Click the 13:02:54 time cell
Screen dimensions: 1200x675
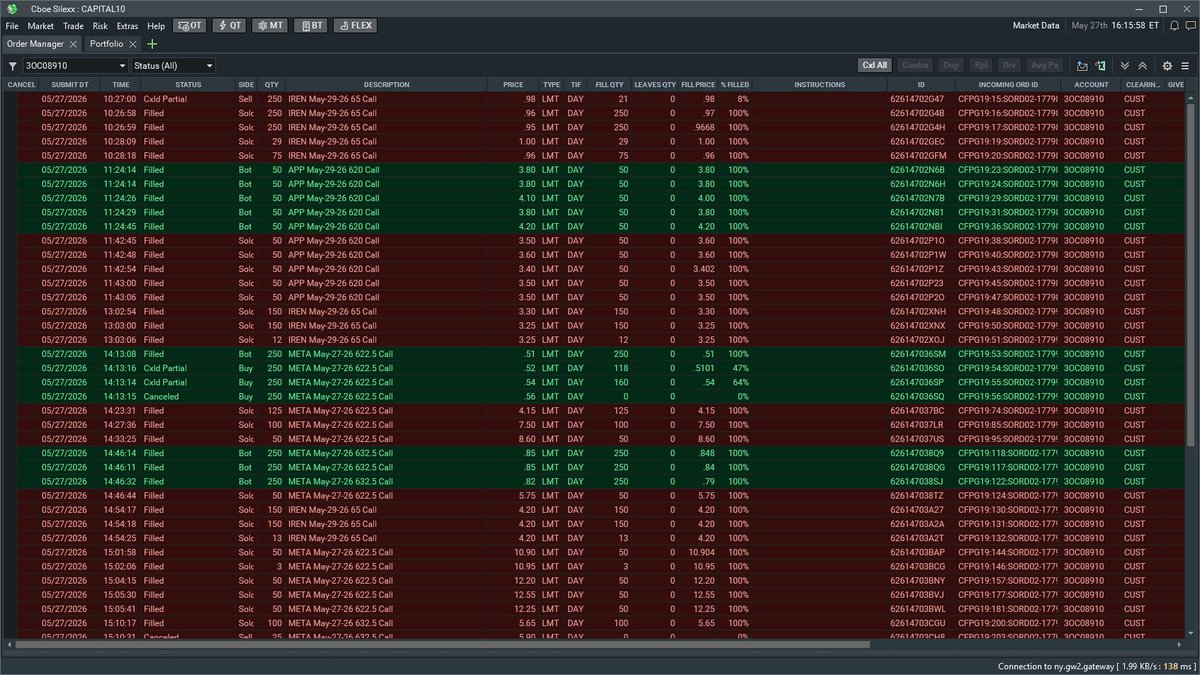pyautogui.click(x=121, y=311)
